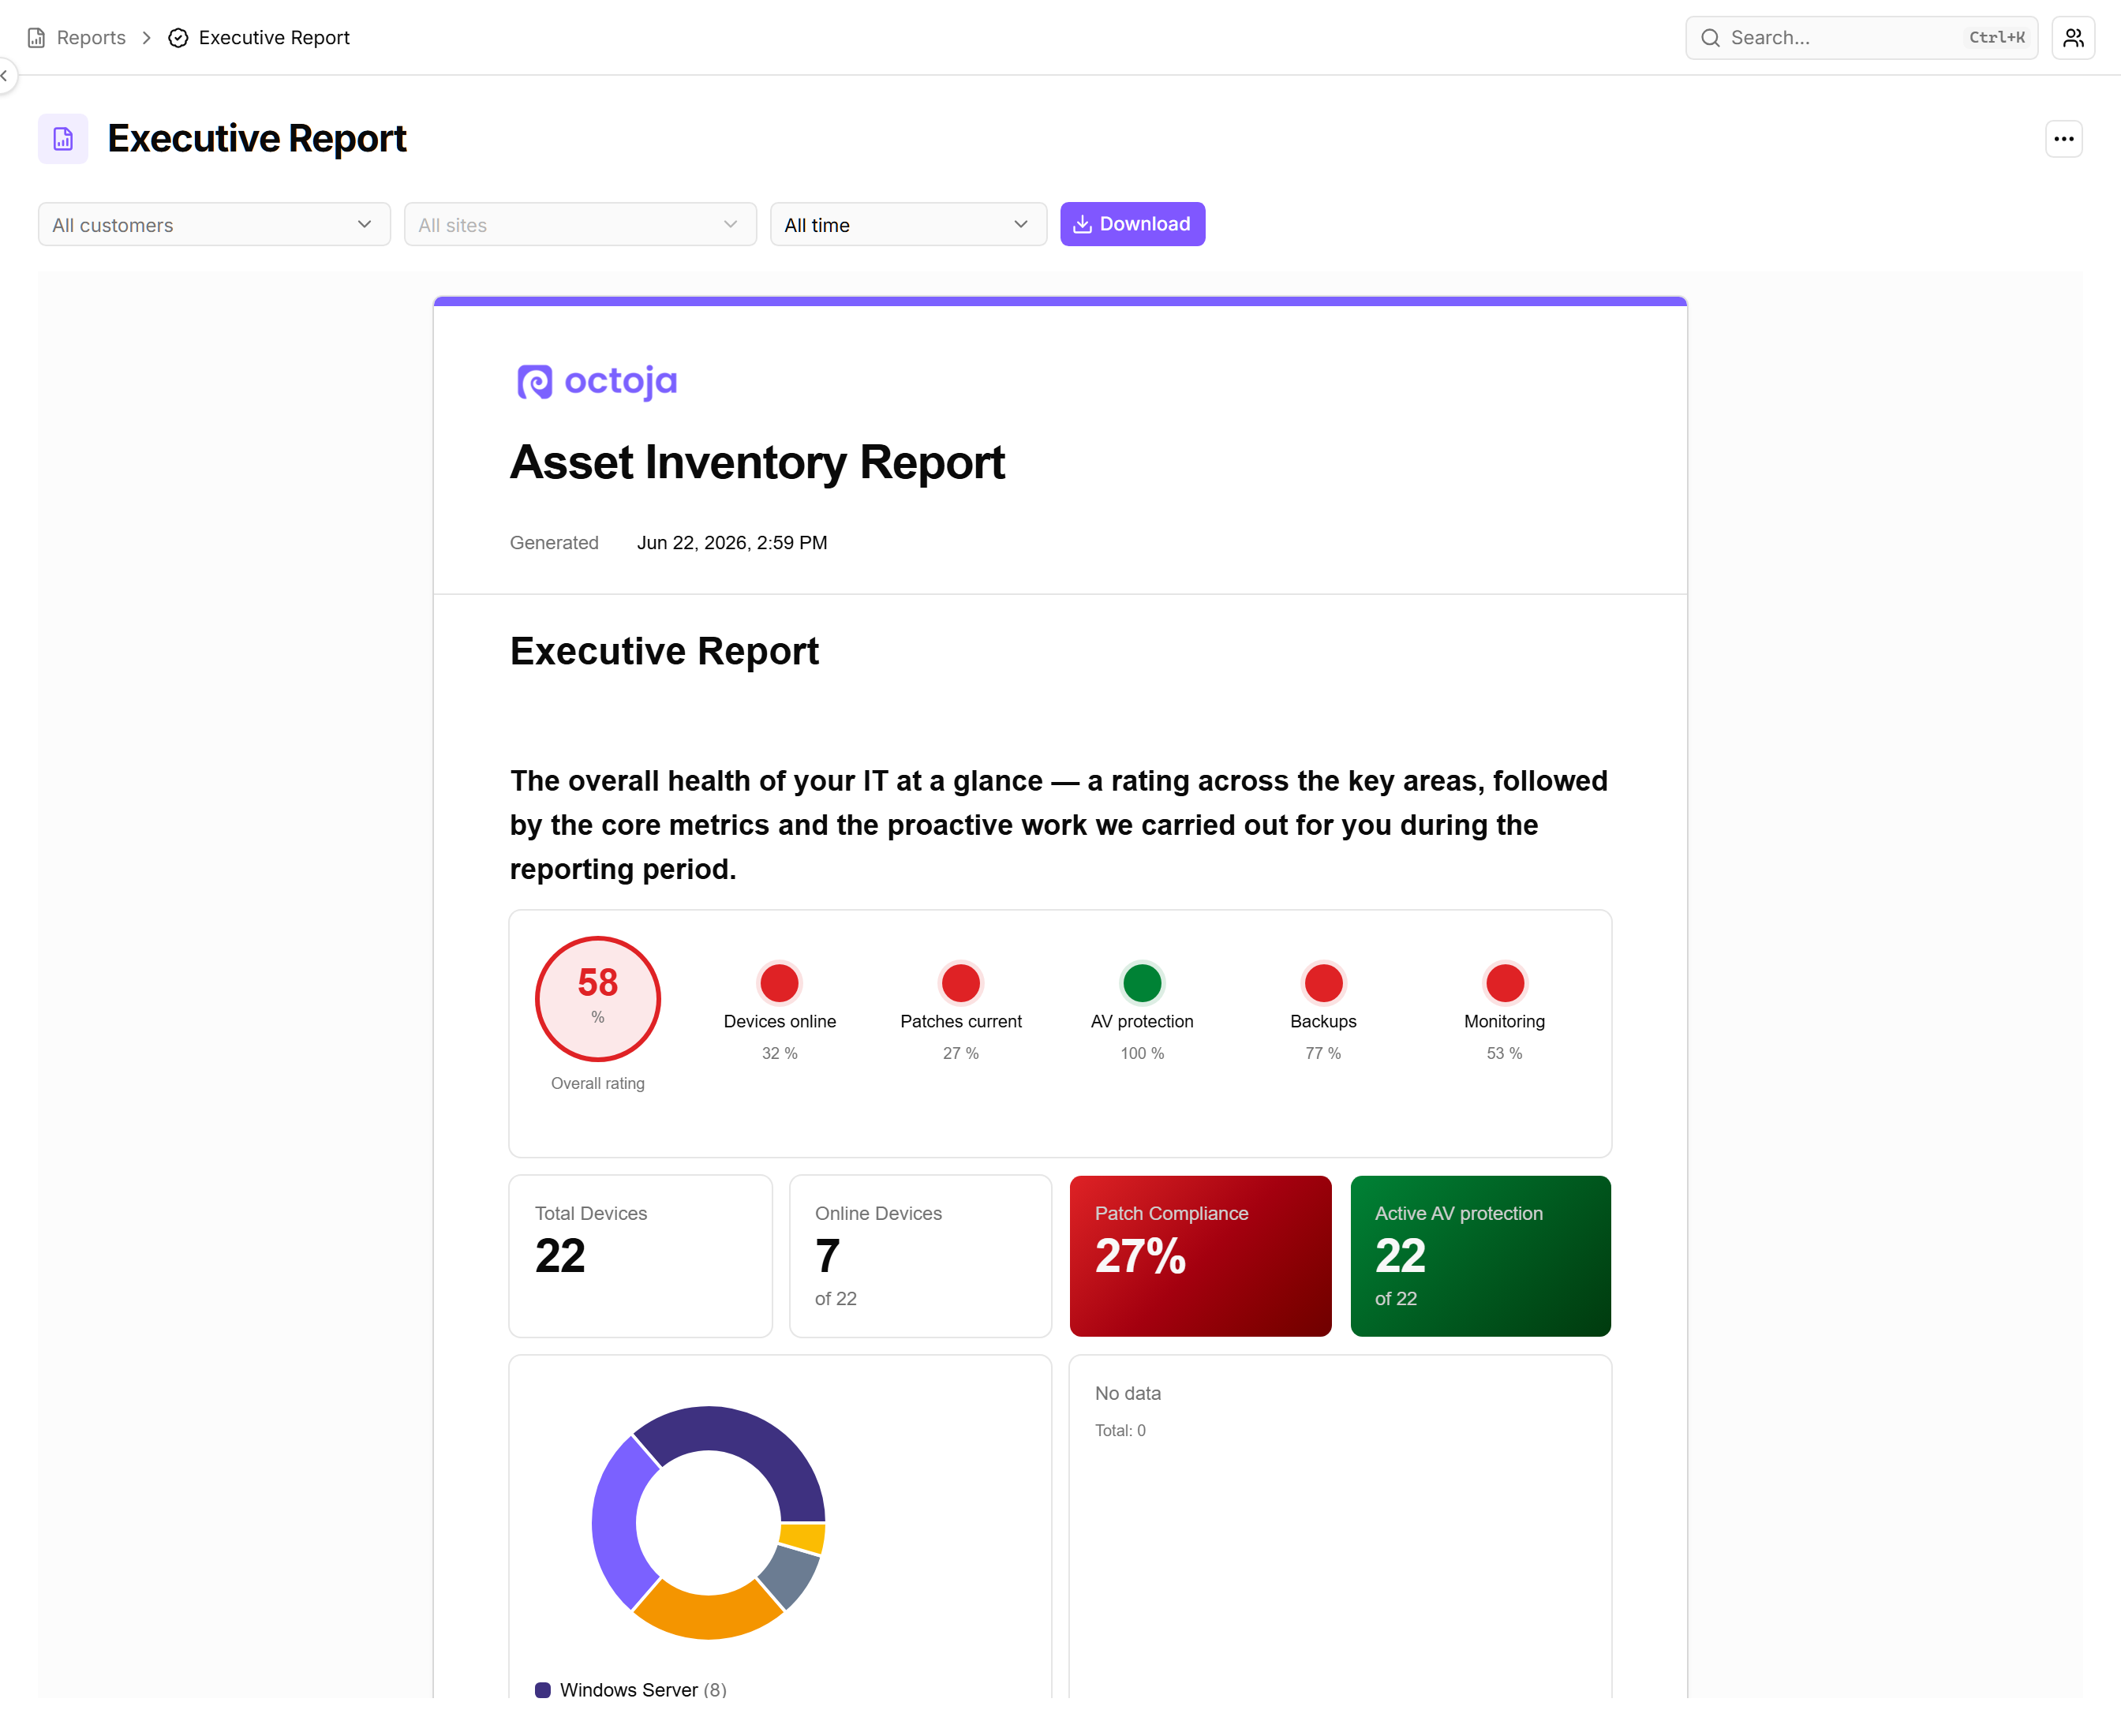Click the 'Overall rating' label
This screenshot has width=2121, height=1736.
pyautogui.click(x=598, y=1084)
